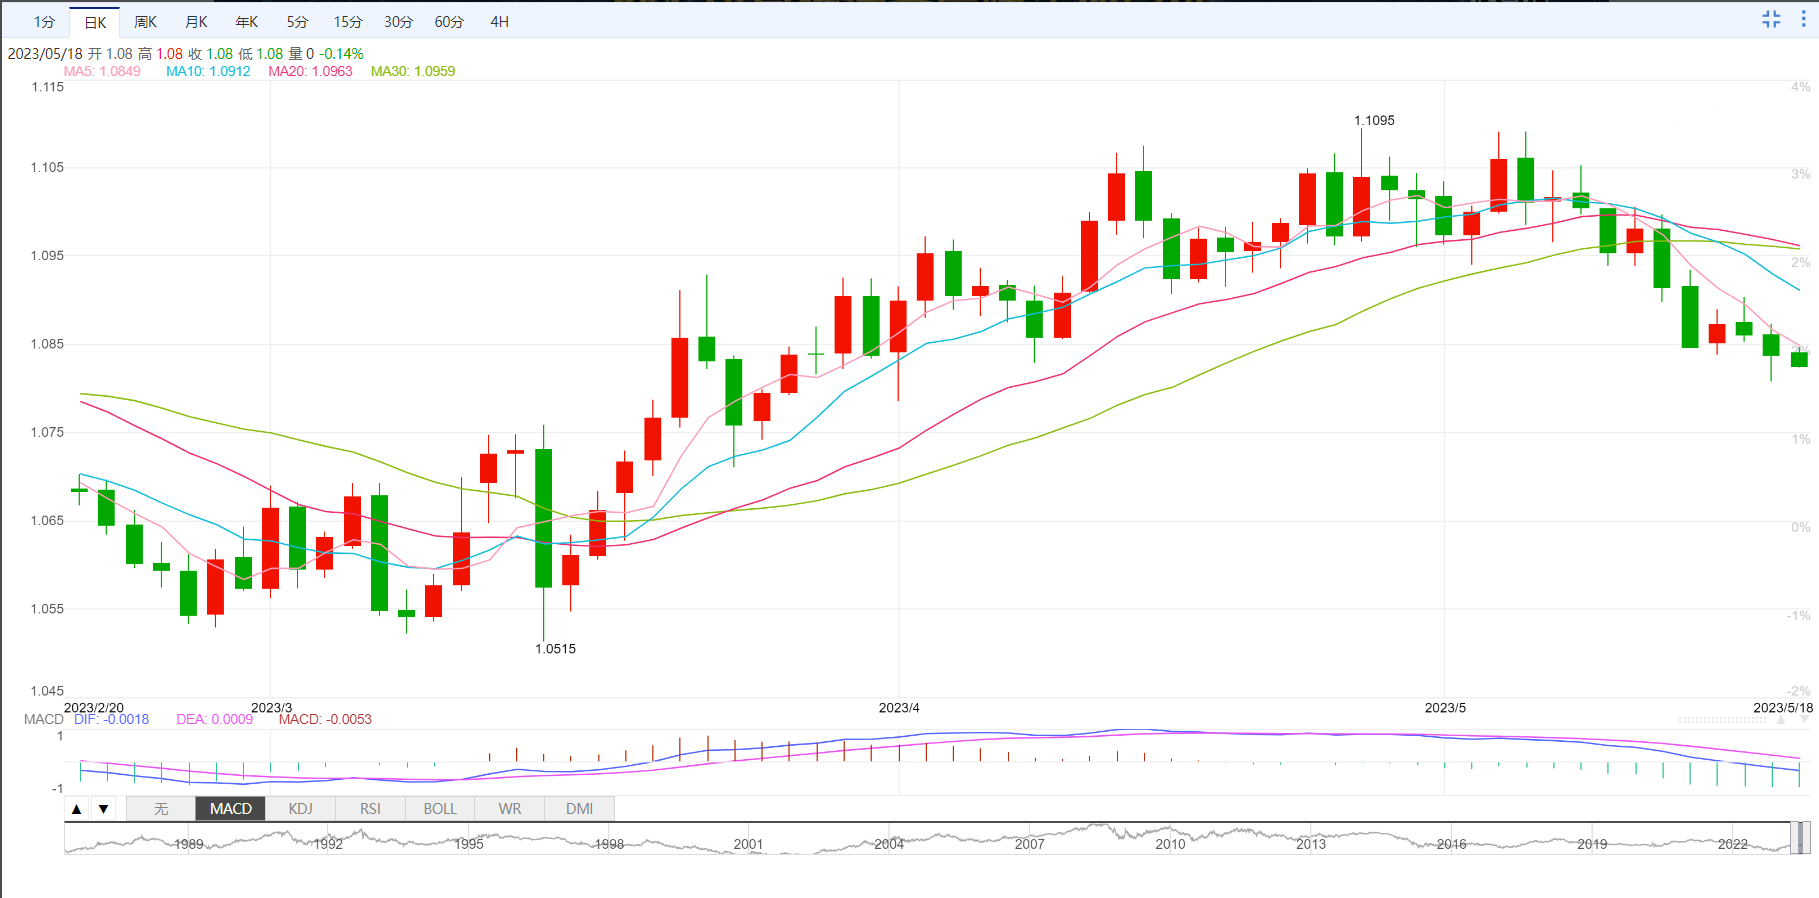1819x898 pixels.
Task: Disable indicators with the 无 button
Action: pyautogui.click(x=161, y=809)
